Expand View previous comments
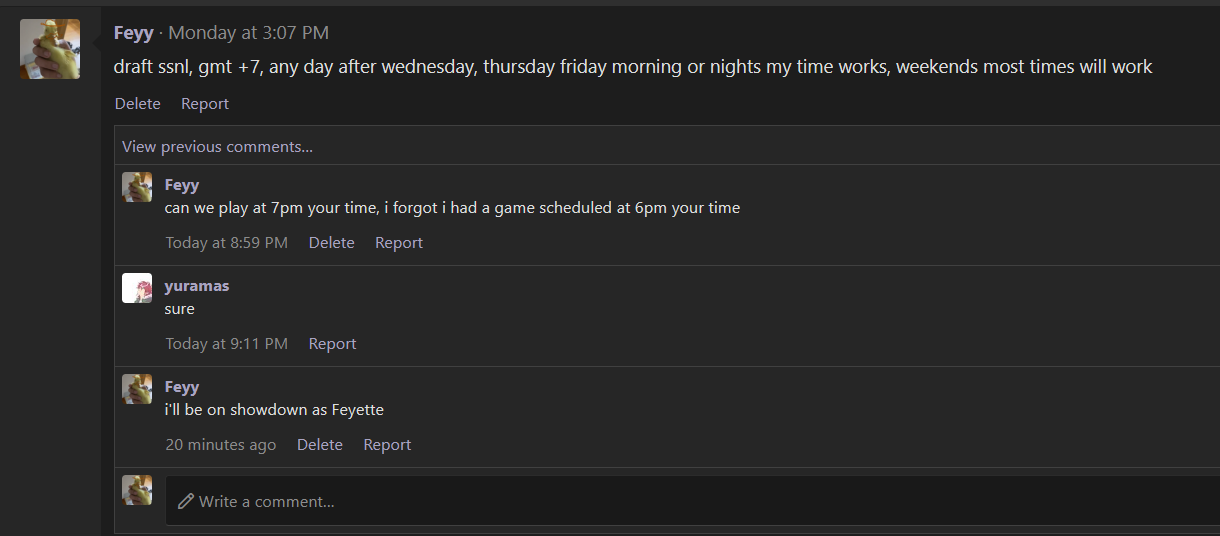The width and height of the screenshot is (1220, 536). coord(217,147)
